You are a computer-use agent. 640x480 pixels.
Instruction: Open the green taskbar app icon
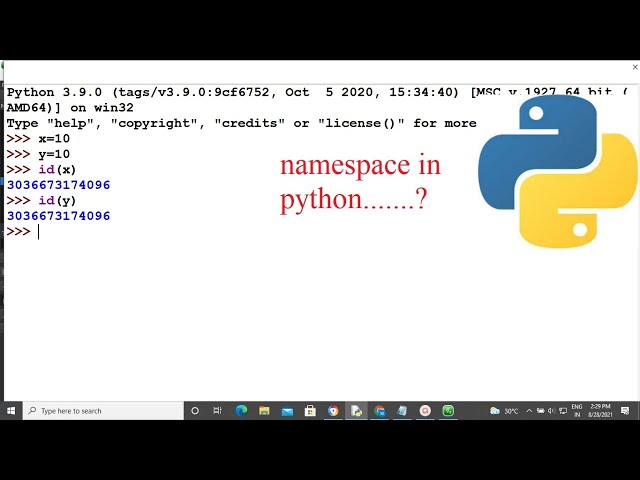tap(448, 411)
